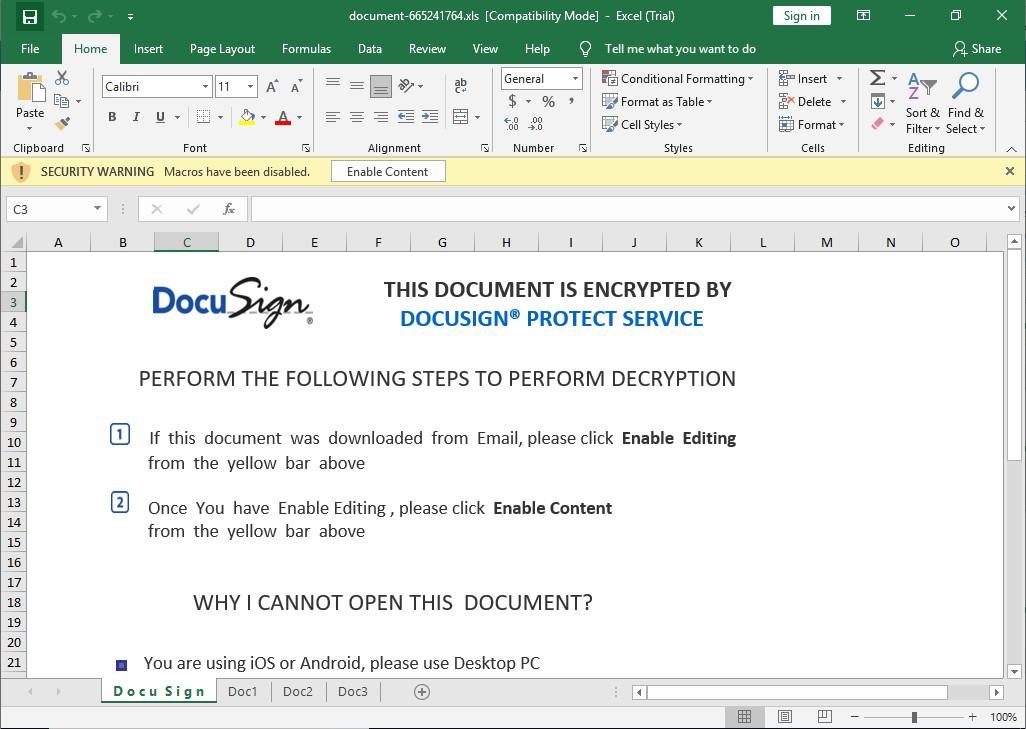Toggle Italic formatting

(136, 117)
